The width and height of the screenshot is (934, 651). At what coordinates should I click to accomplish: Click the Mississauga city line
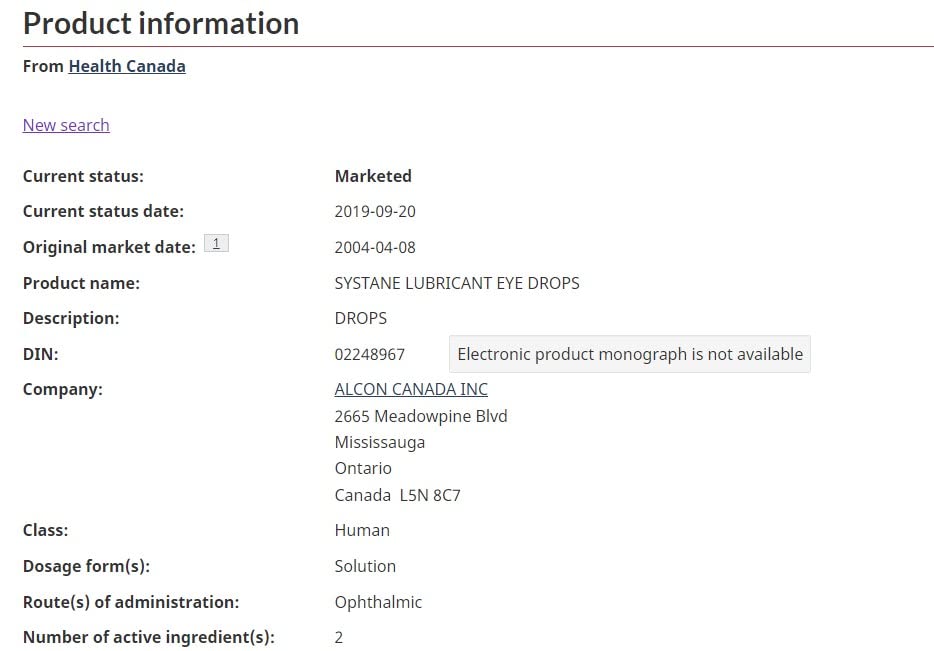click(380, 442)
